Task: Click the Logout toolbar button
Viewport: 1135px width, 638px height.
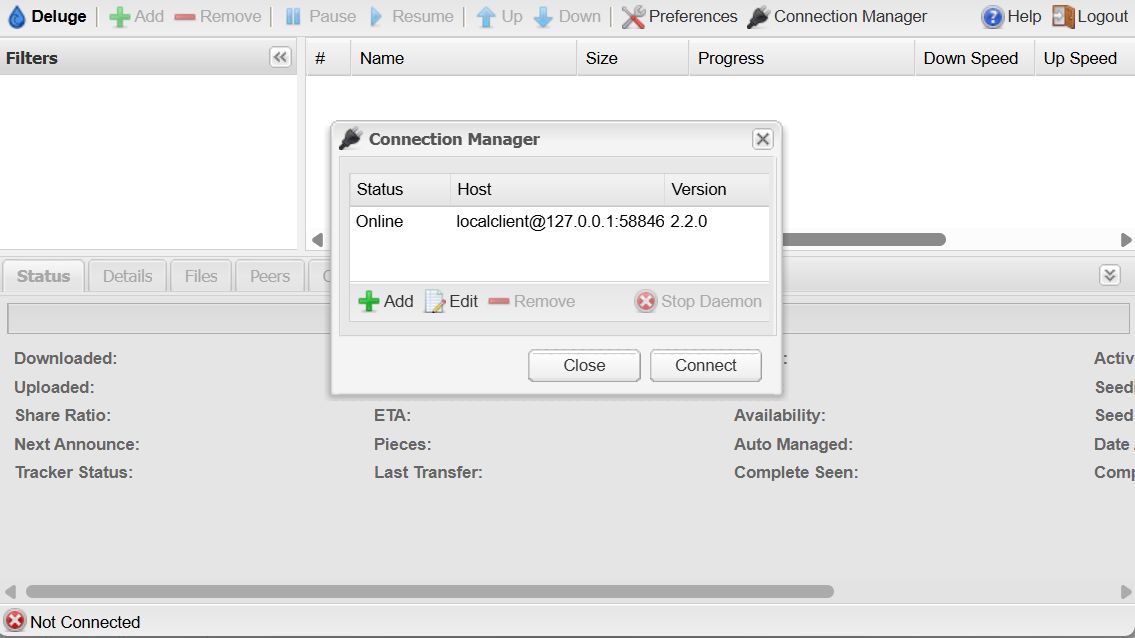Action: pos(1090,17)
